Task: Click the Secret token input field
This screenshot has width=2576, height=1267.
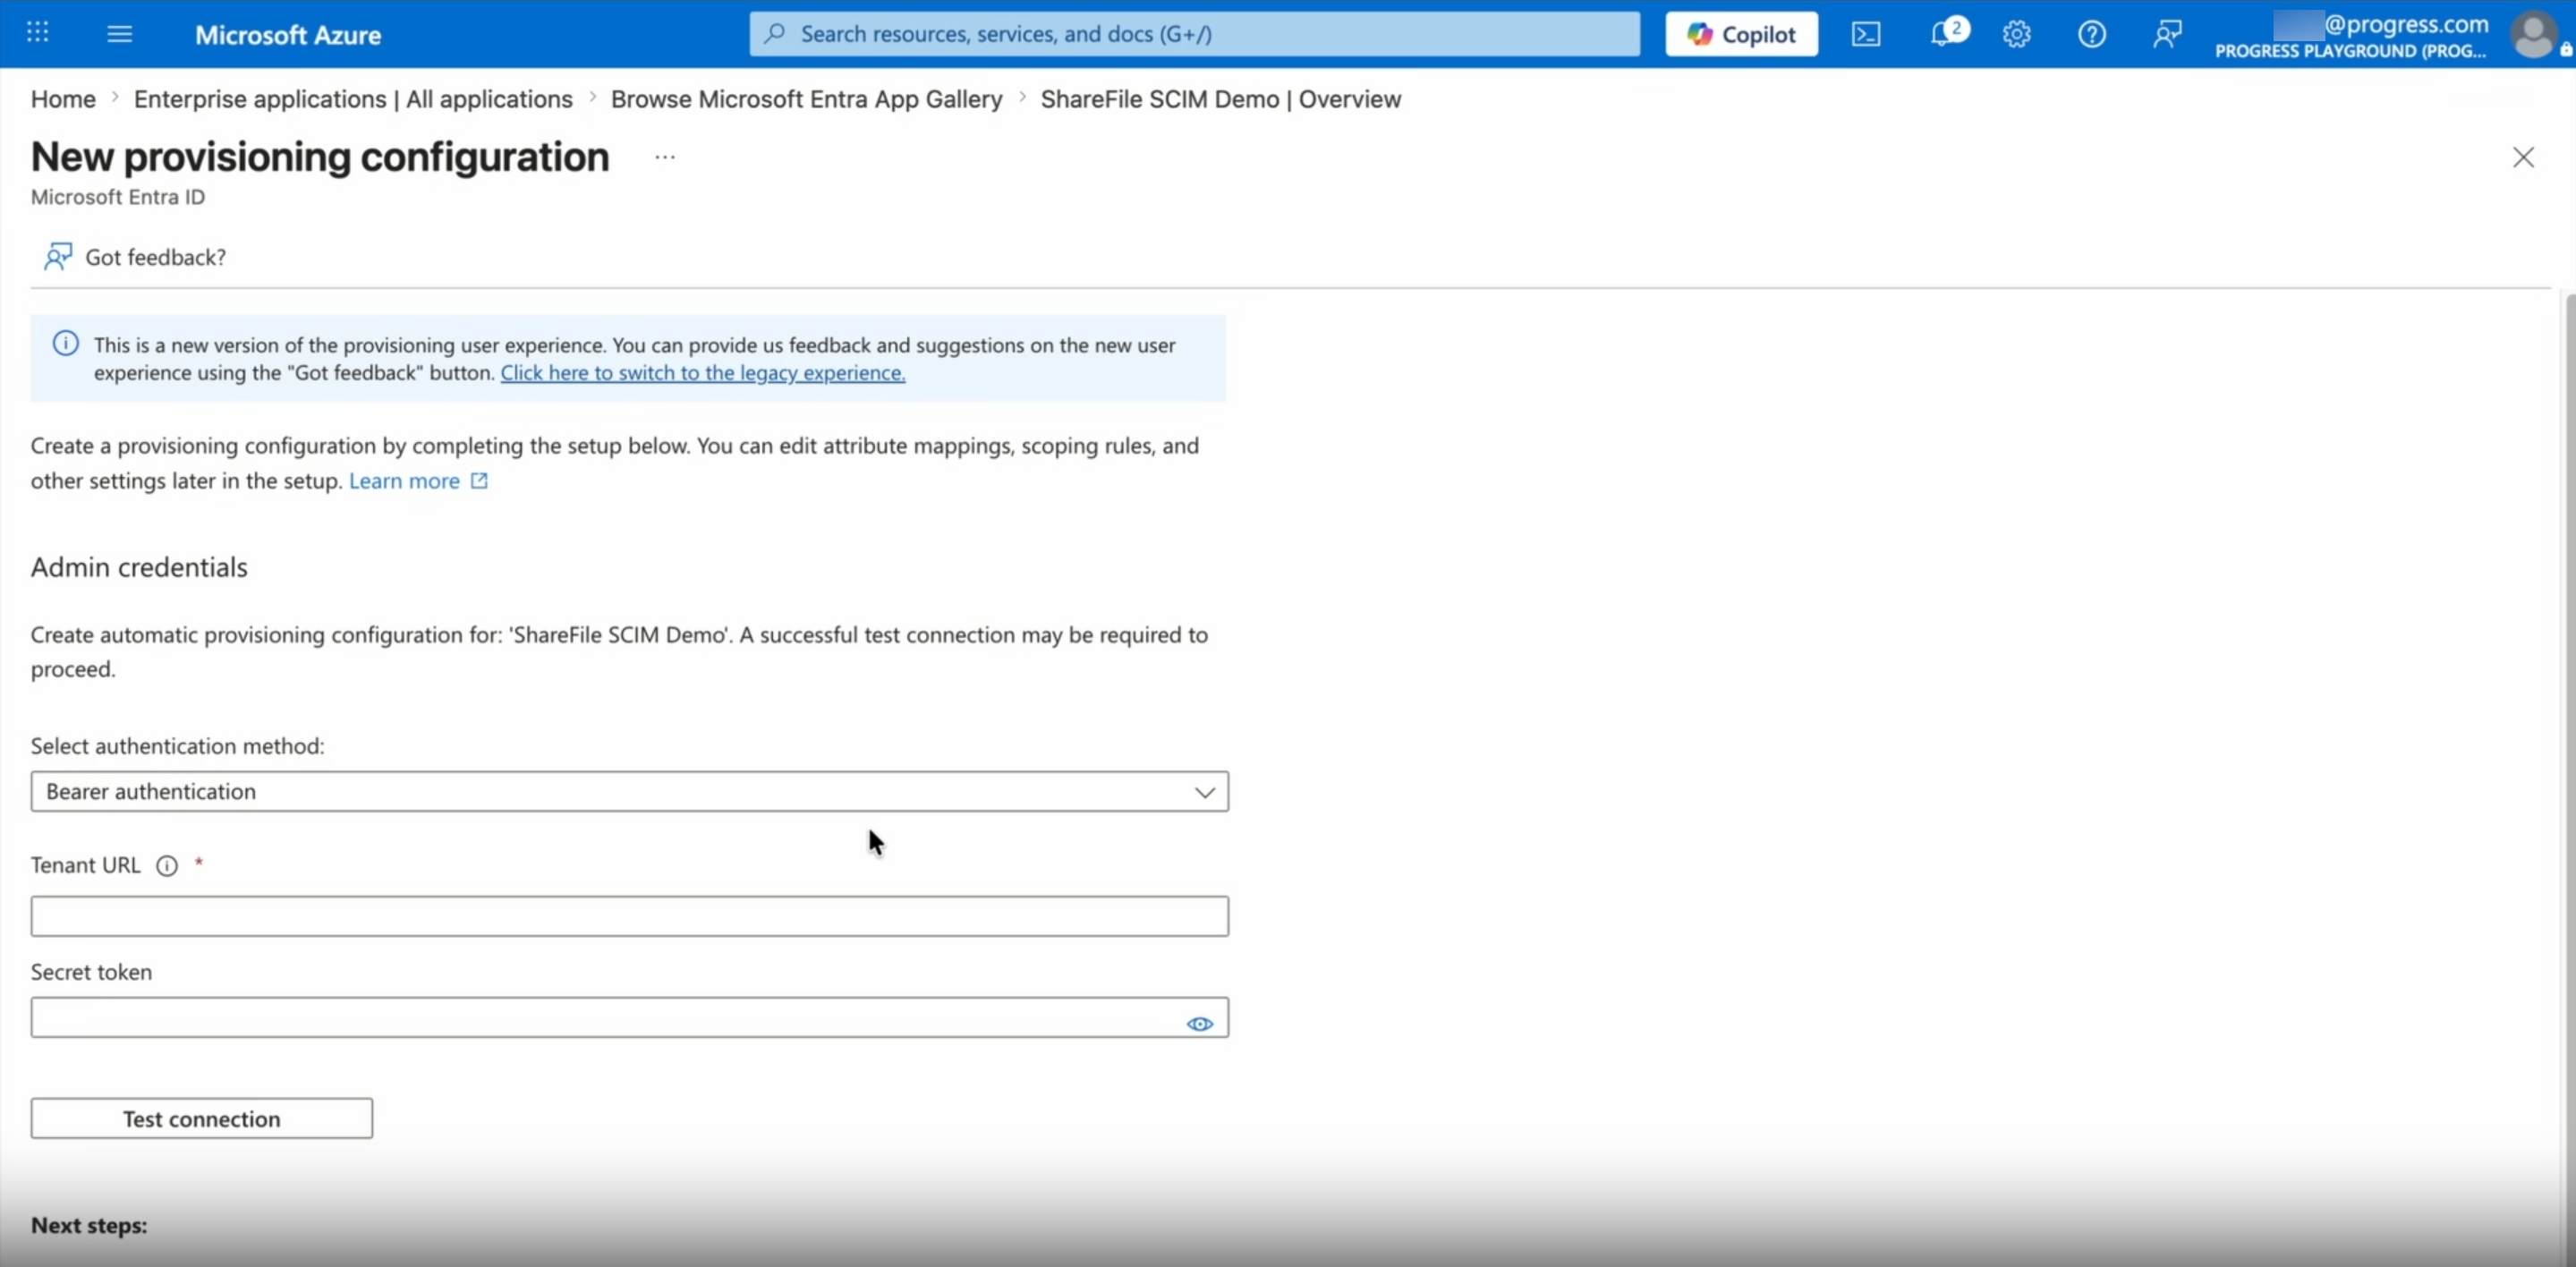Action: tap(629, 1017)
